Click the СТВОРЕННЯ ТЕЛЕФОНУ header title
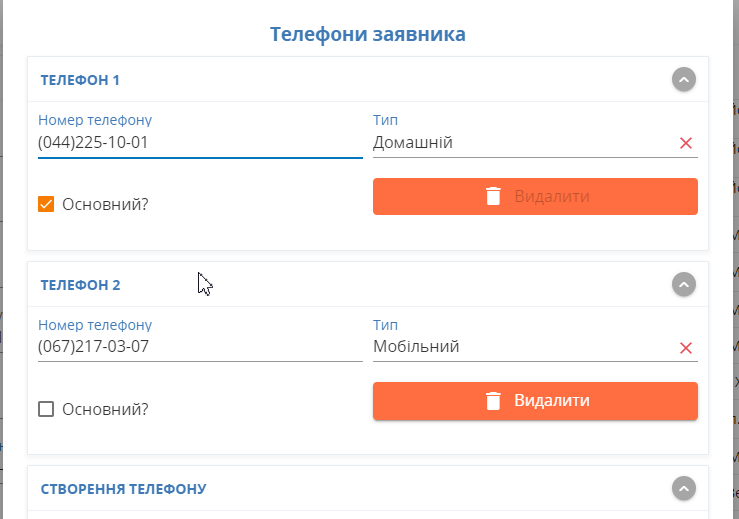 123,489
